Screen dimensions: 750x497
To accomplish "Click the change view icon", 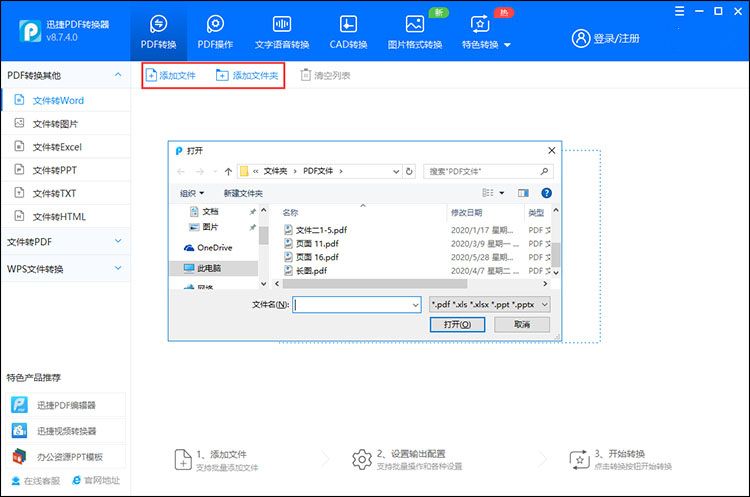I will [x=487, y=193].
